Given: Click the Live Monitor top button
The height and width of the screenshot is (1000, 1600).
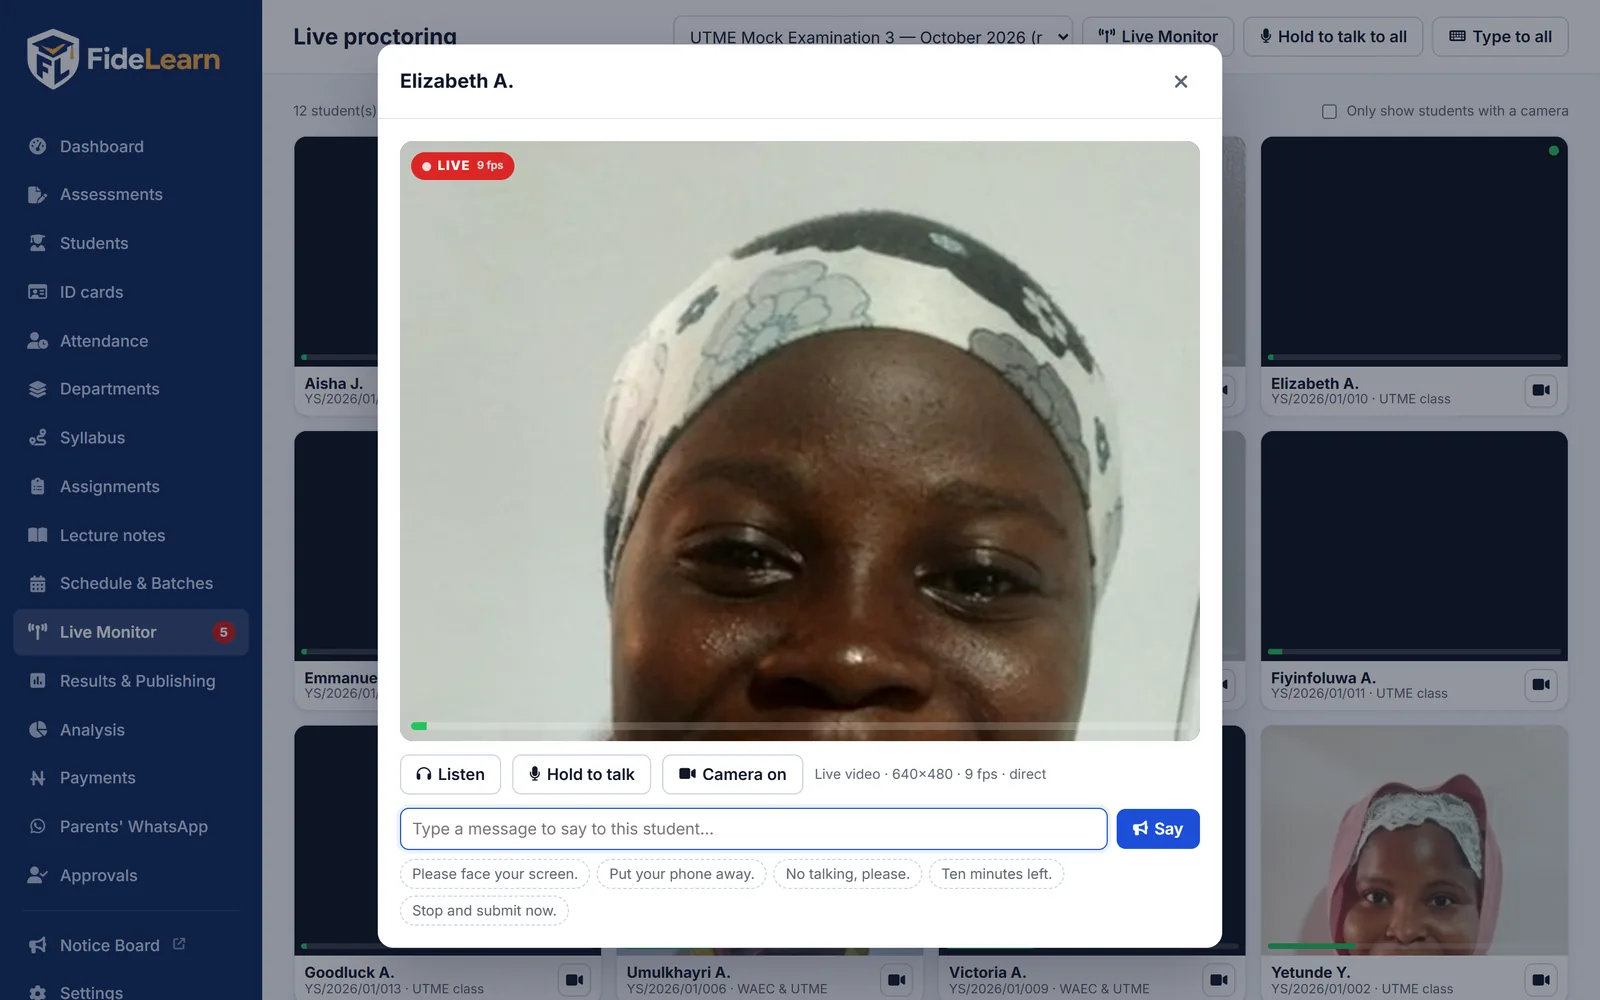Looking at the screenshot, I should pyautogui.click(x=1158, y=37).
